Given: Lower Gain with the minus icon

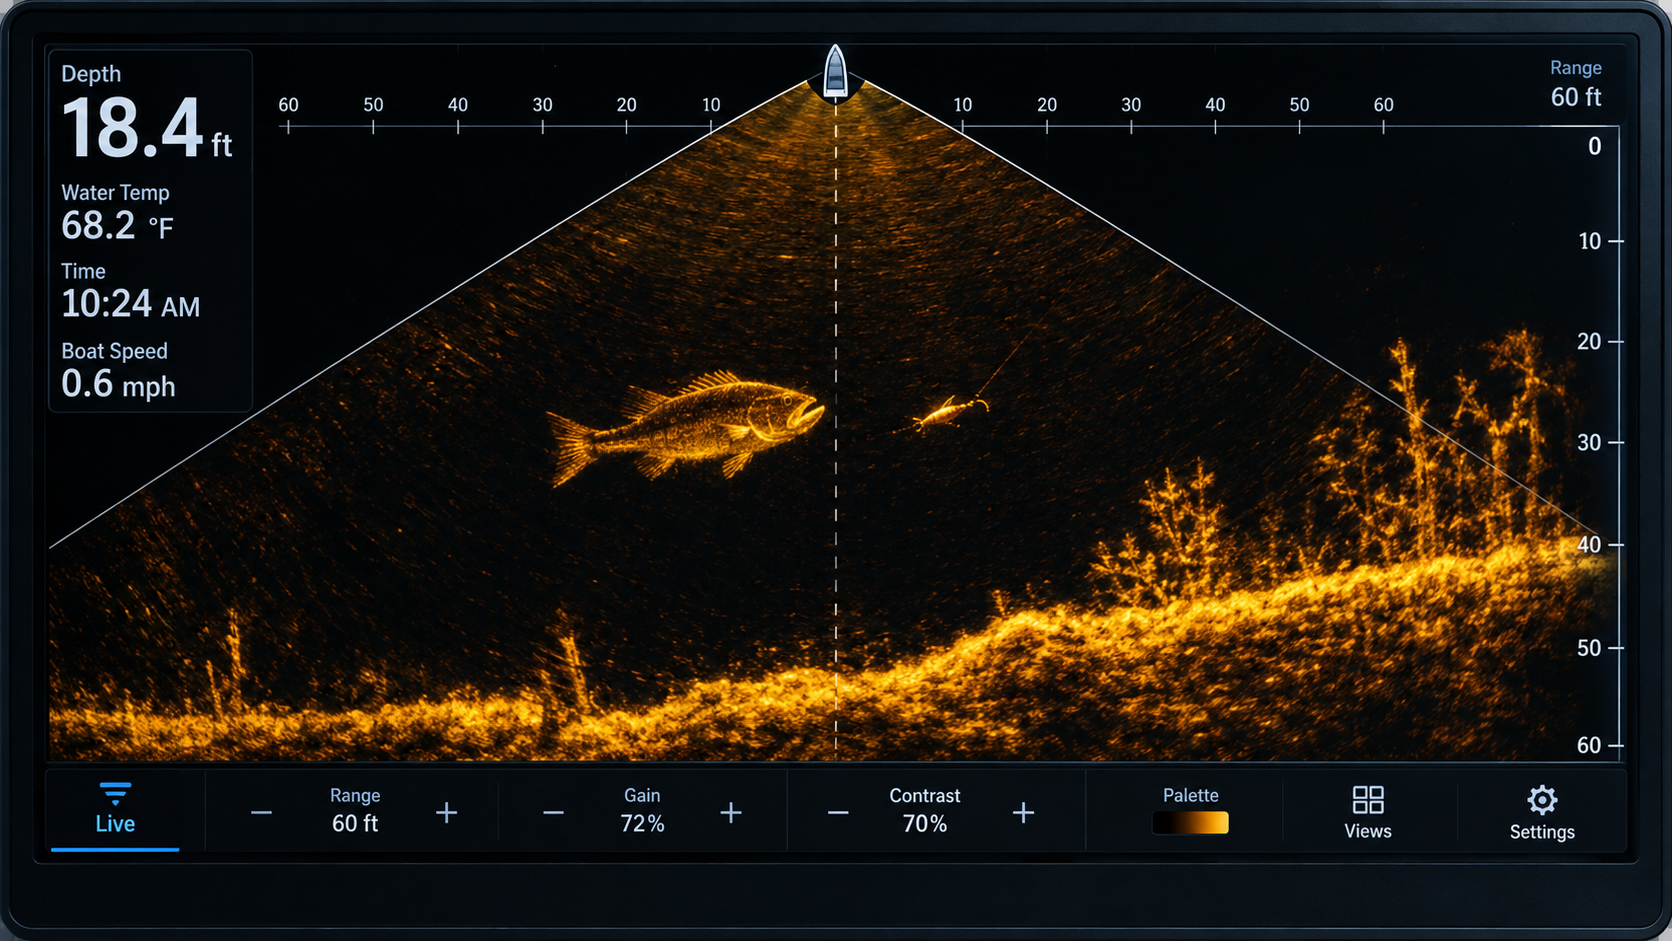Looking at the screenshot, I should pyautogui.click(x=553, y=813).
